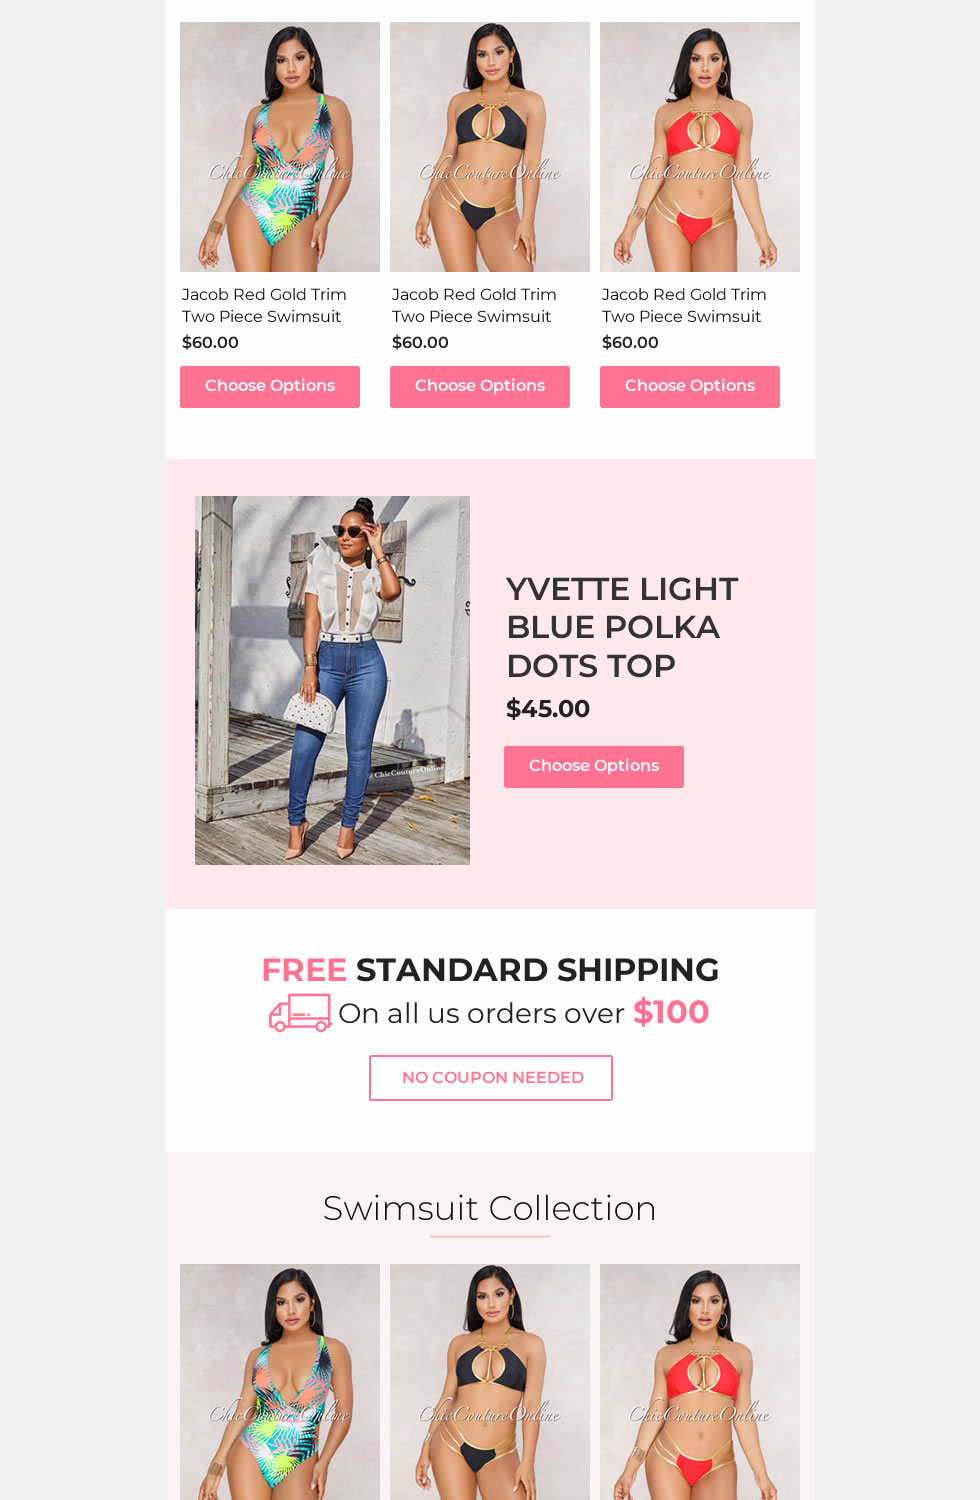Click the Yvette Light Blue Polka Dots Top title
980x1500 pixels.
tap(622, 627)
